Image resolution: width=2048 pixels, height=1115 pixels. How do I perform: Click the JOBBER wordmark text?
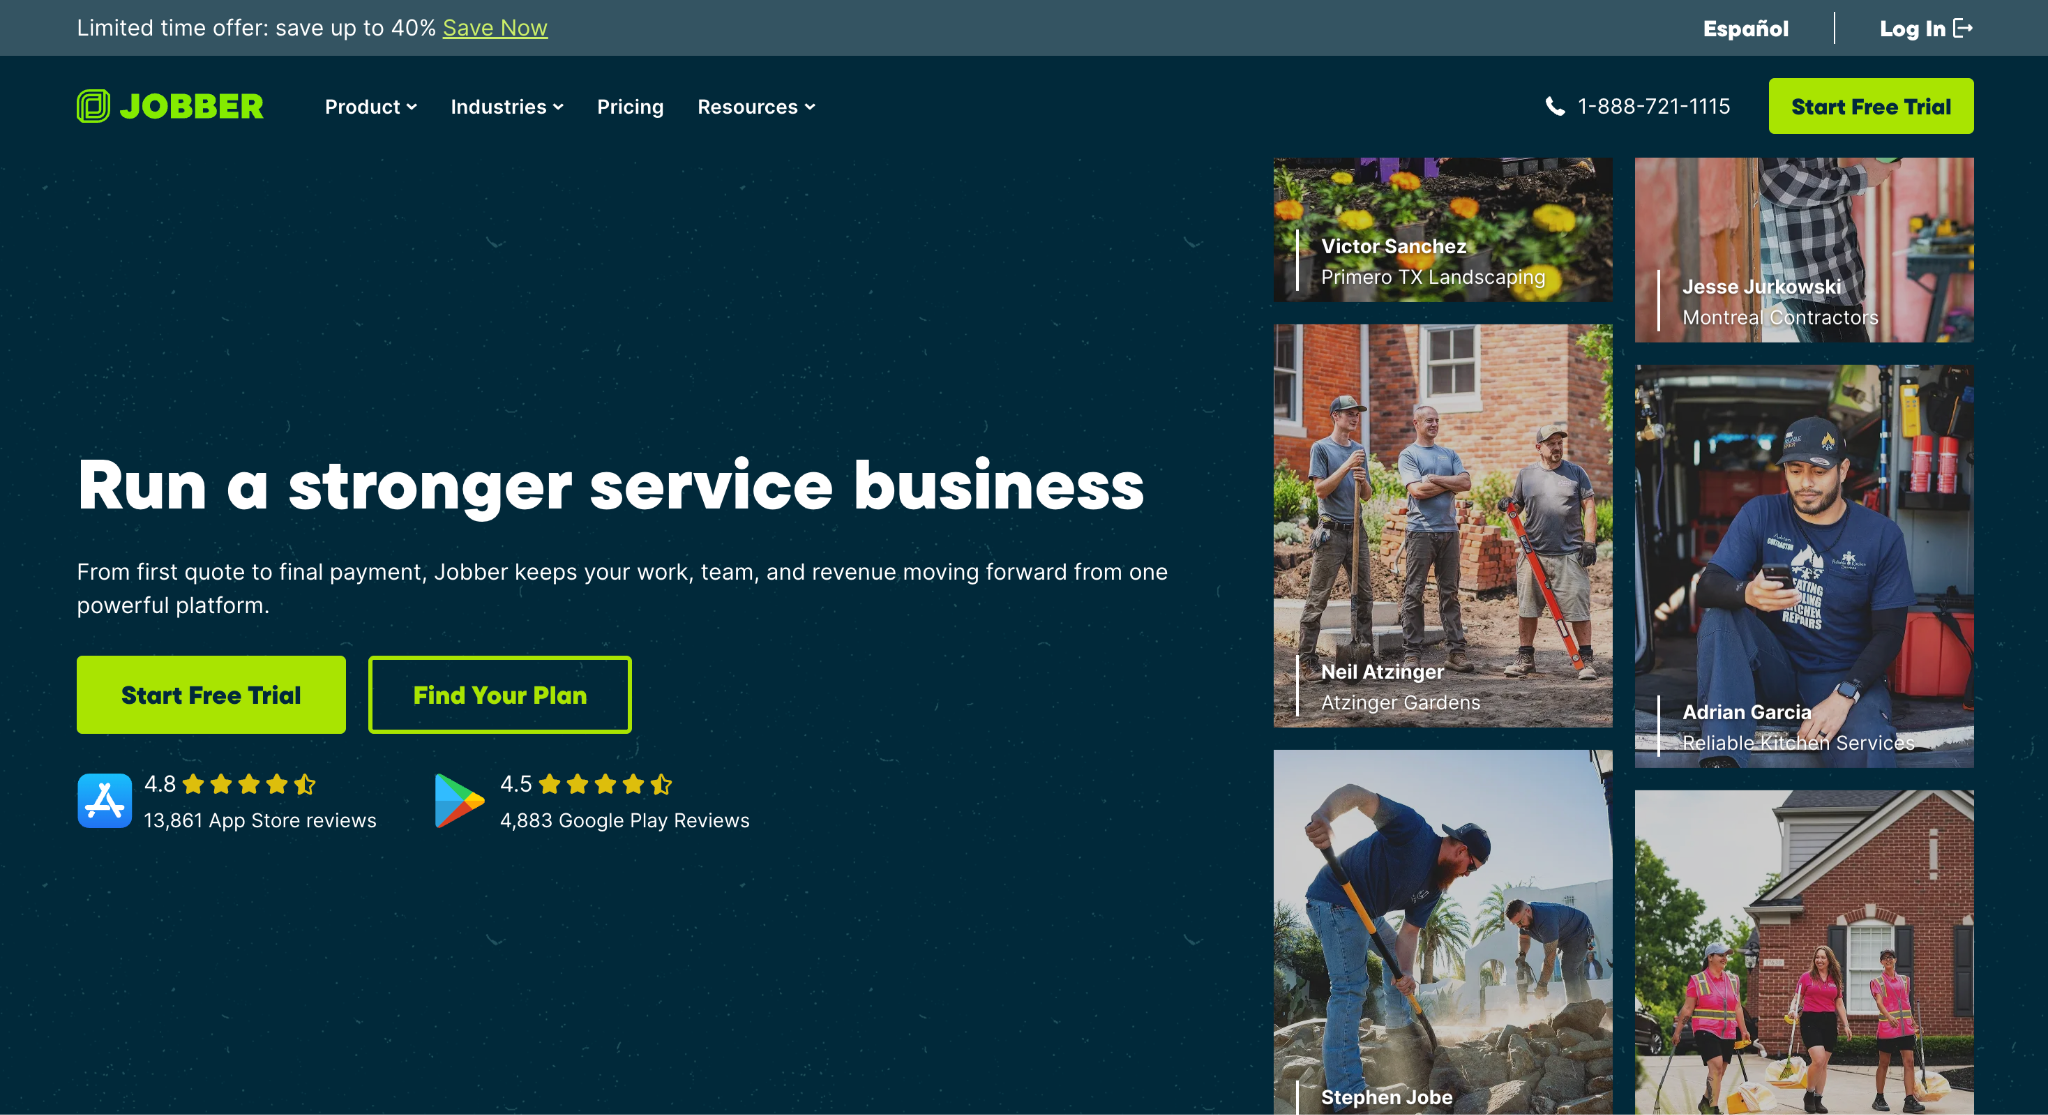pyautogui.click(x=192, y=106)
